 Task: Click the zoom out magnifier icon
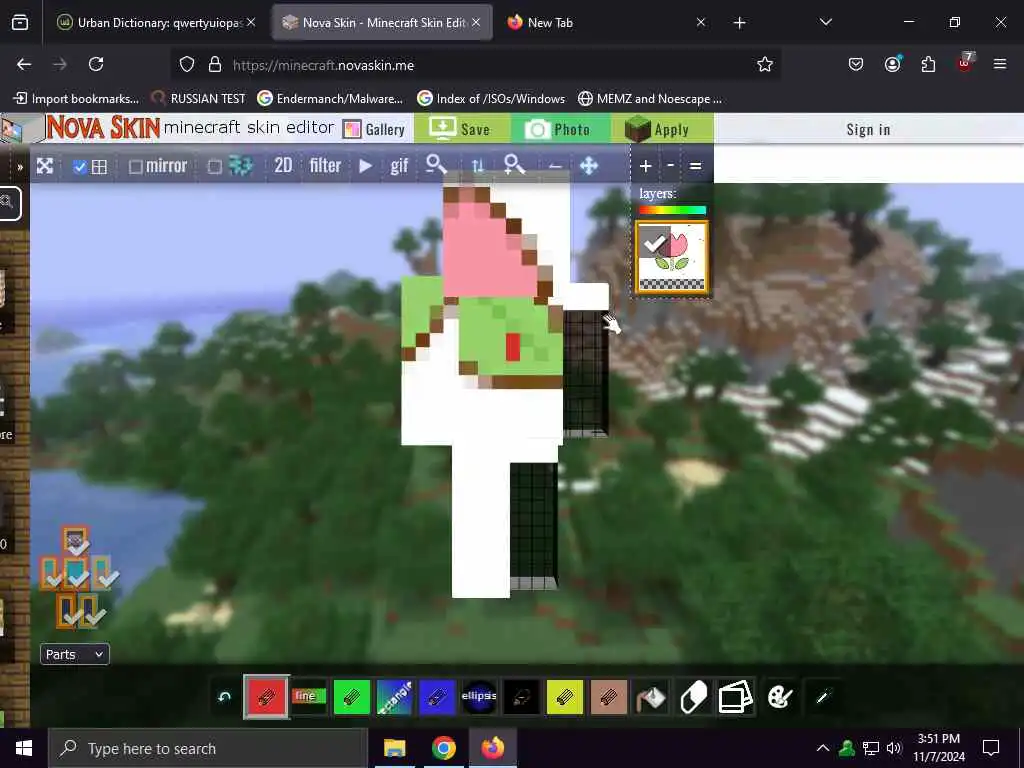pos(436,165)
